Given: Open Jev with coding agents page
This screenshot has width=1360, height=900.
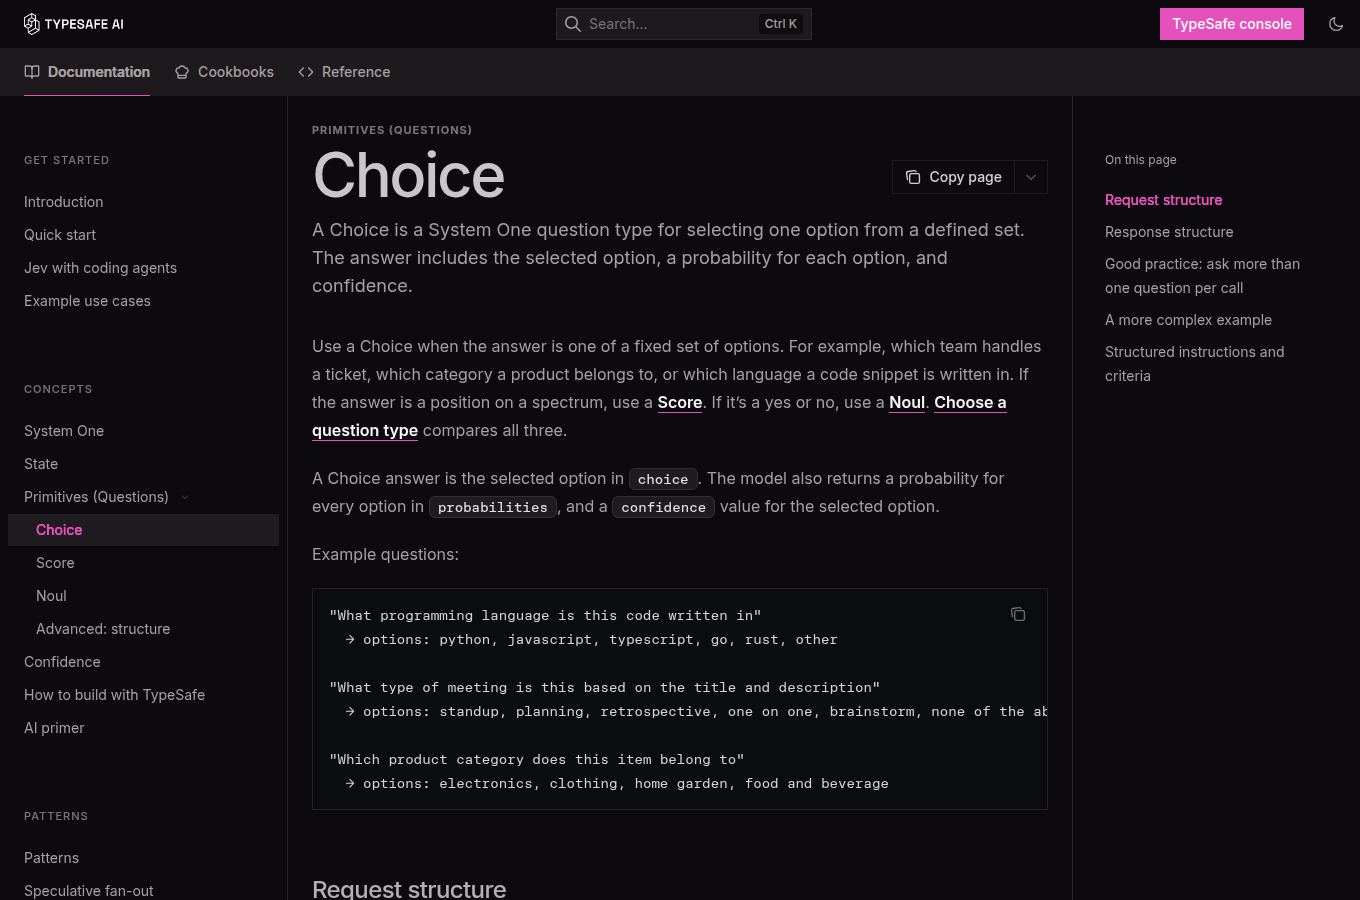Looking at the screenshot, I should coord(100,268).
